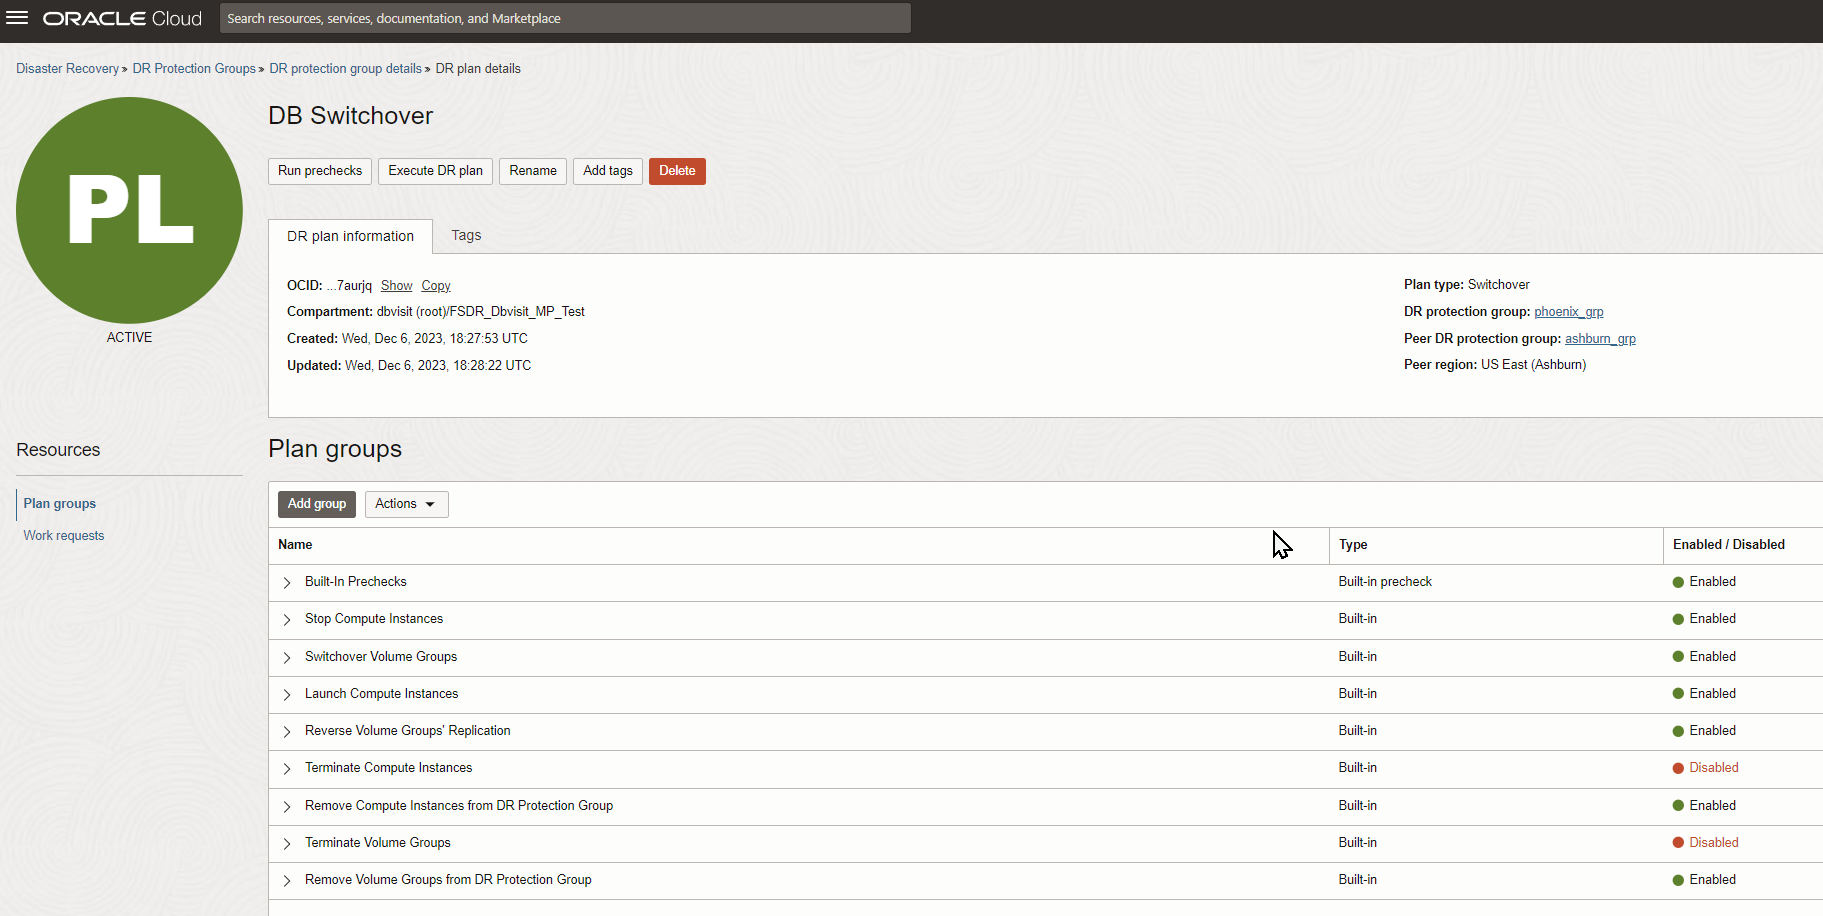Click 'Reverse Volume Groups' Replication' name
This screenshot has height=916, width=1823.
tap(408, 731)
